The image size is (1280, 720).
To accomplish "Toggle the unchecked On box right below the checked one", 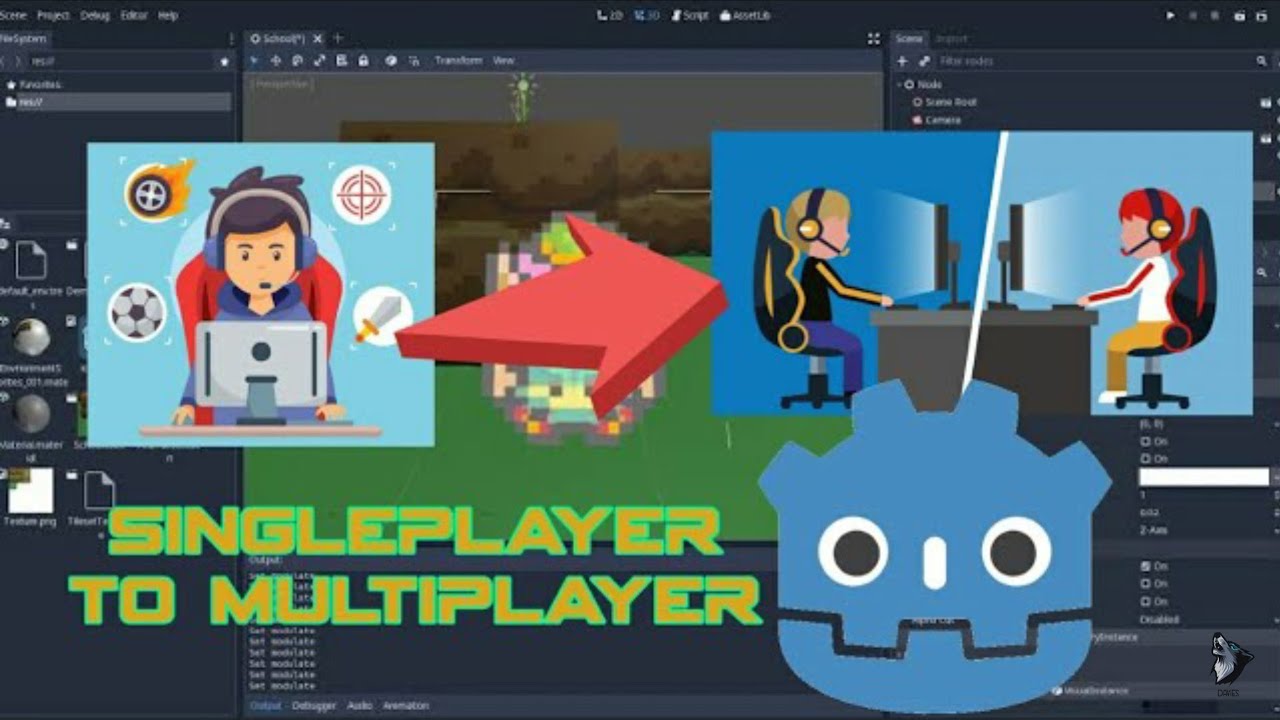I will (x=1146, y=584).
